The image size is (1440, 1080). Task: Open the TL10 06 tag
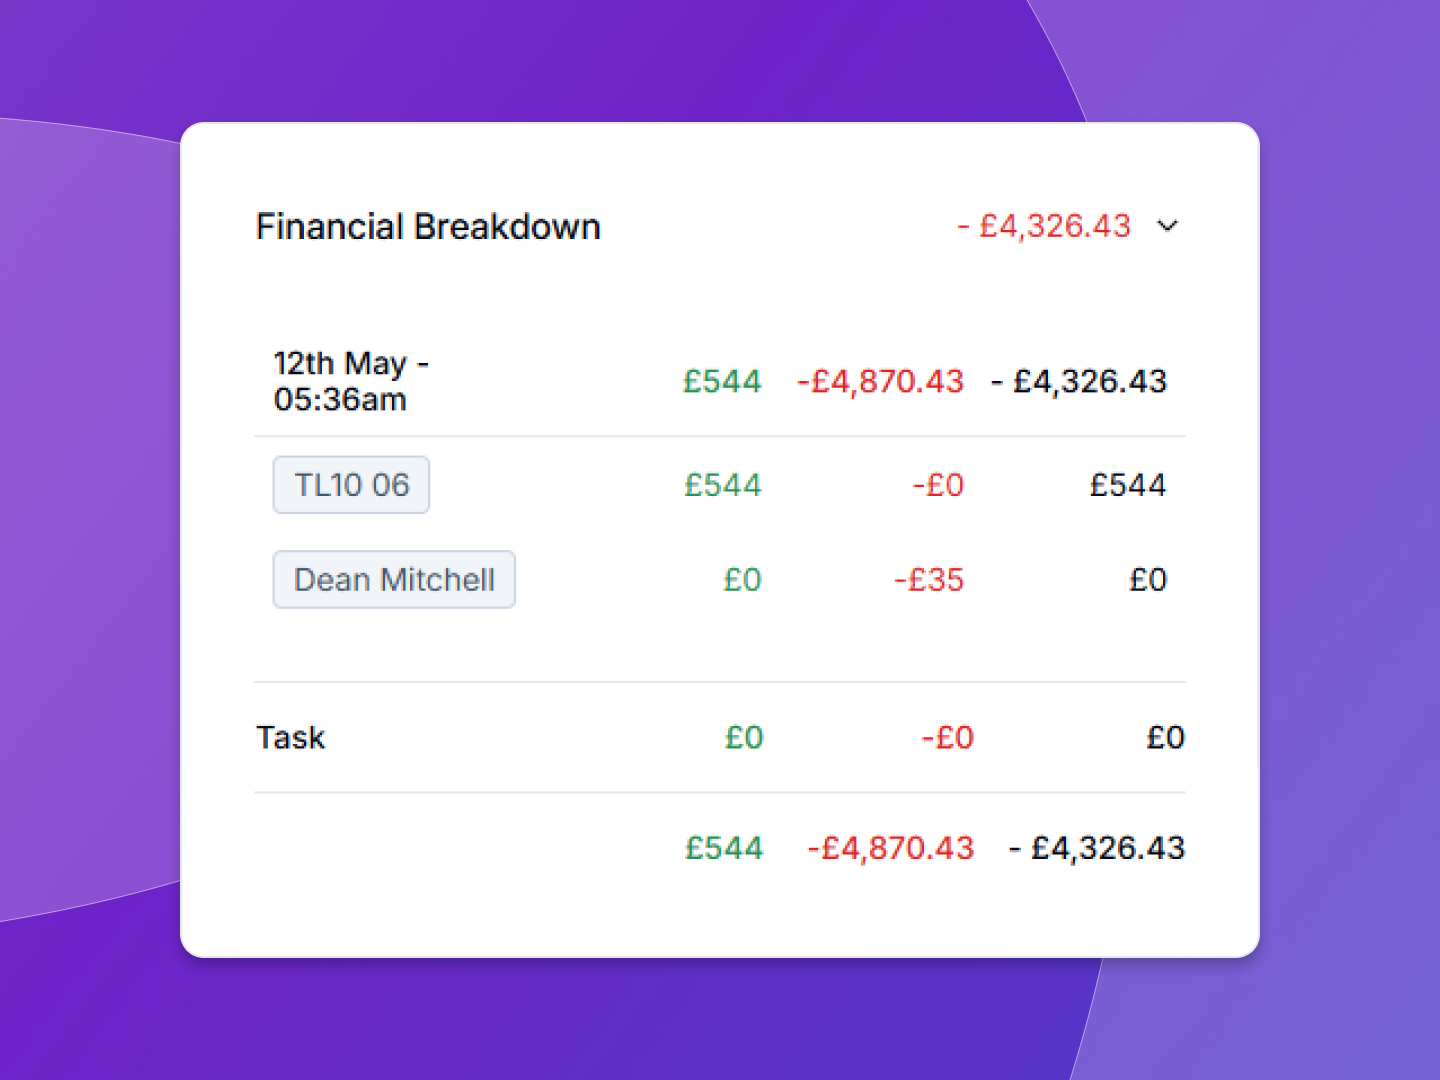click(351, 485)
